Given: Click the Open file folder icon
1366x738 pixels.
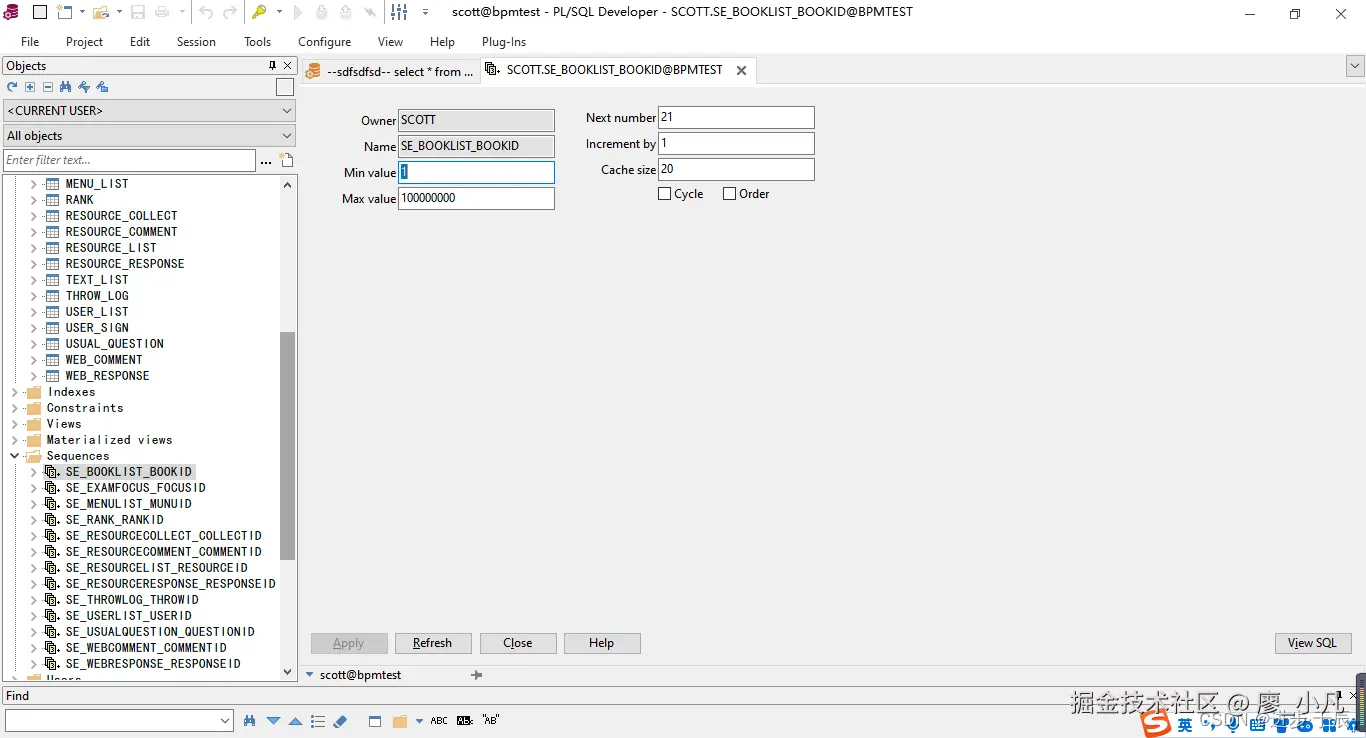Looking at the screenshot, I should (100, 12).
